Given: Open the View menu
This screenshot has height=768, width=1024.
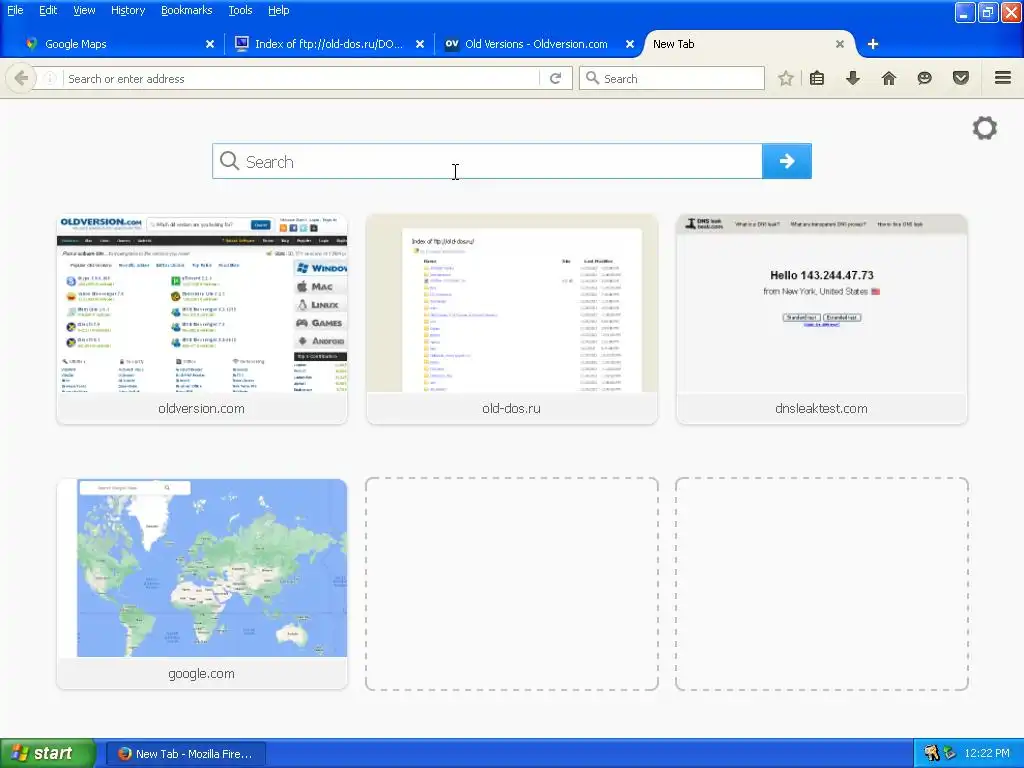Looking at the screenshot, I should [84, 10].
